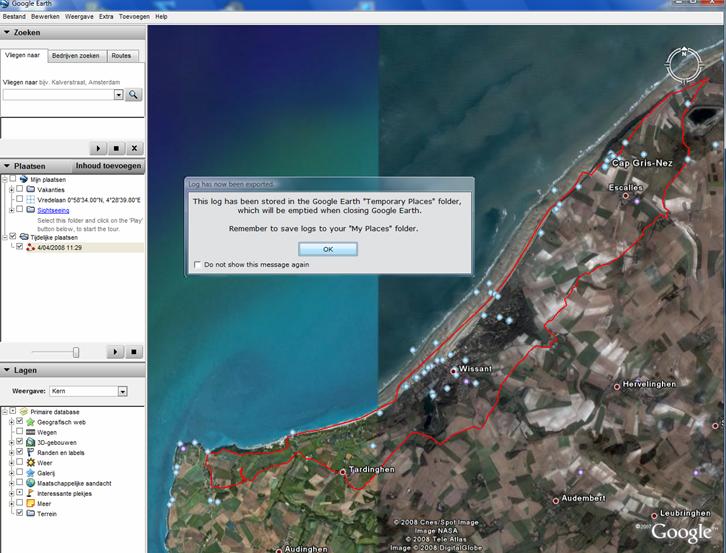Switch to the Bedrijven zoeken tab
The image size is (726, 553).
pyautogui.click(x=75, y=56)
